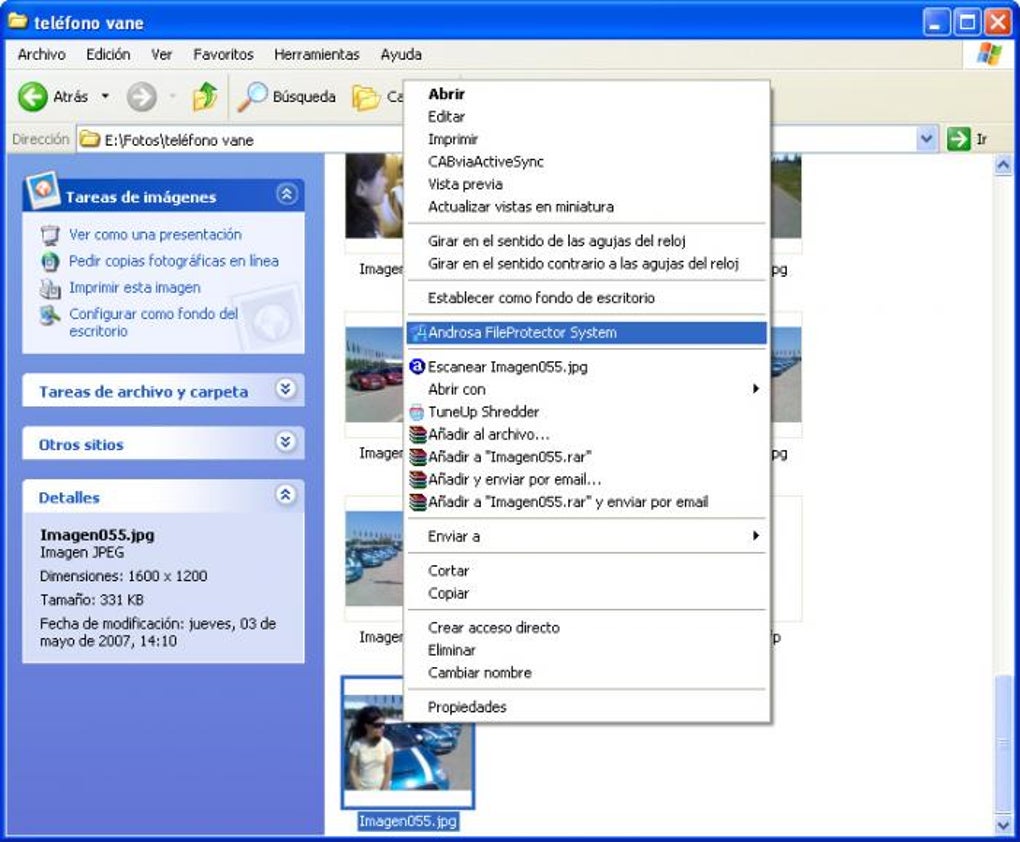
Task: Open Propiedades from the context menu
Action: coord(586,707)
